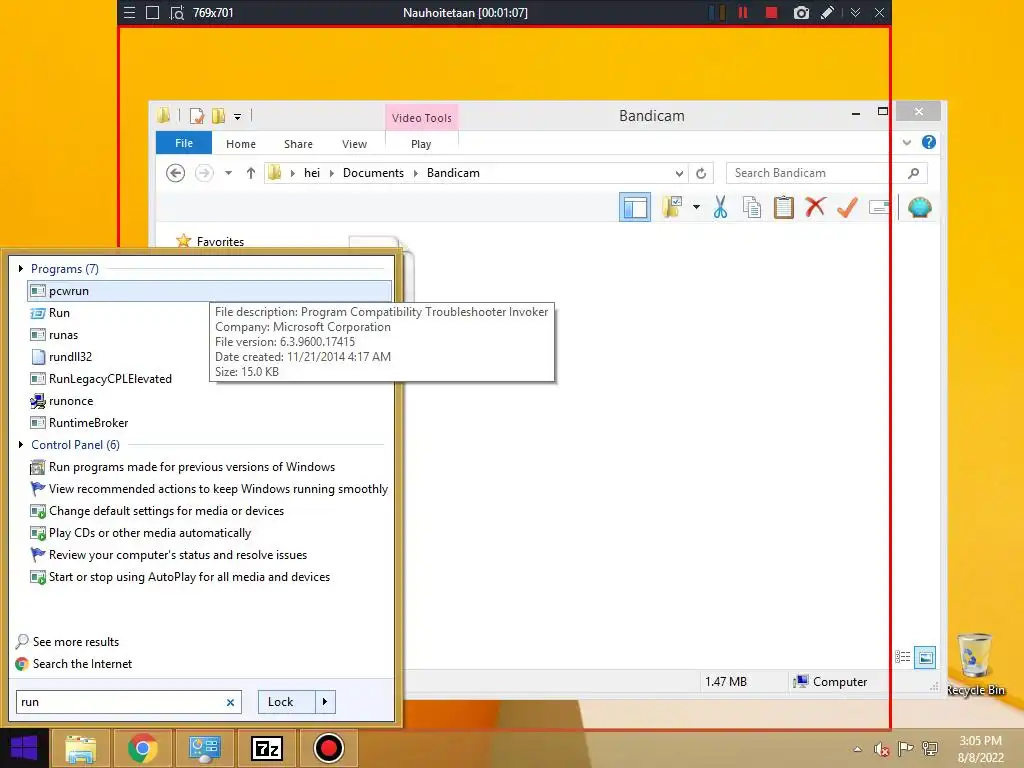1024x768 pixels.
Task: Click the folder options toolbar icon
Action: click(672, 207)
